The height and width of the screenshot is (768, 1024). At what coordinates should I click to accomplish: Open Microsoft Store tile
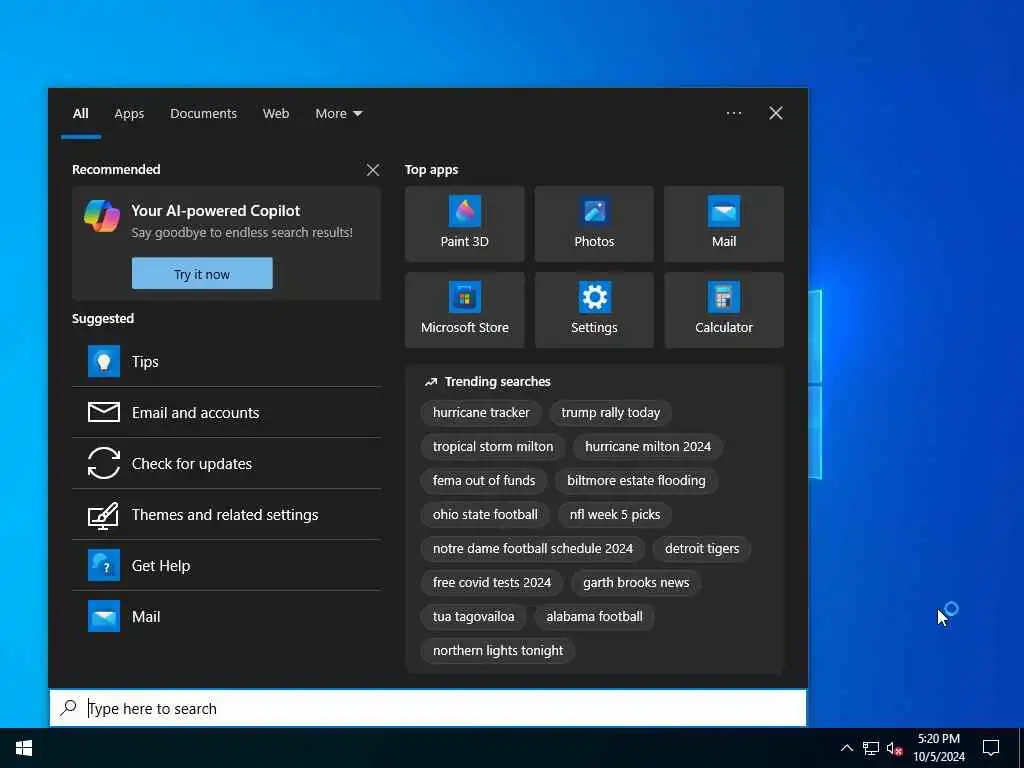[x=464, y=310]
